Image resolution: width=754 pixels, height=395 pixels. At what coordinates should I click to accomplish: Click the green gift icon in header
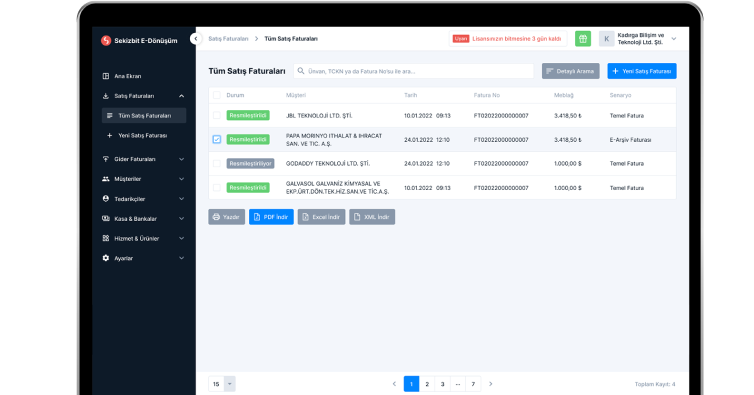click(583, 39)
